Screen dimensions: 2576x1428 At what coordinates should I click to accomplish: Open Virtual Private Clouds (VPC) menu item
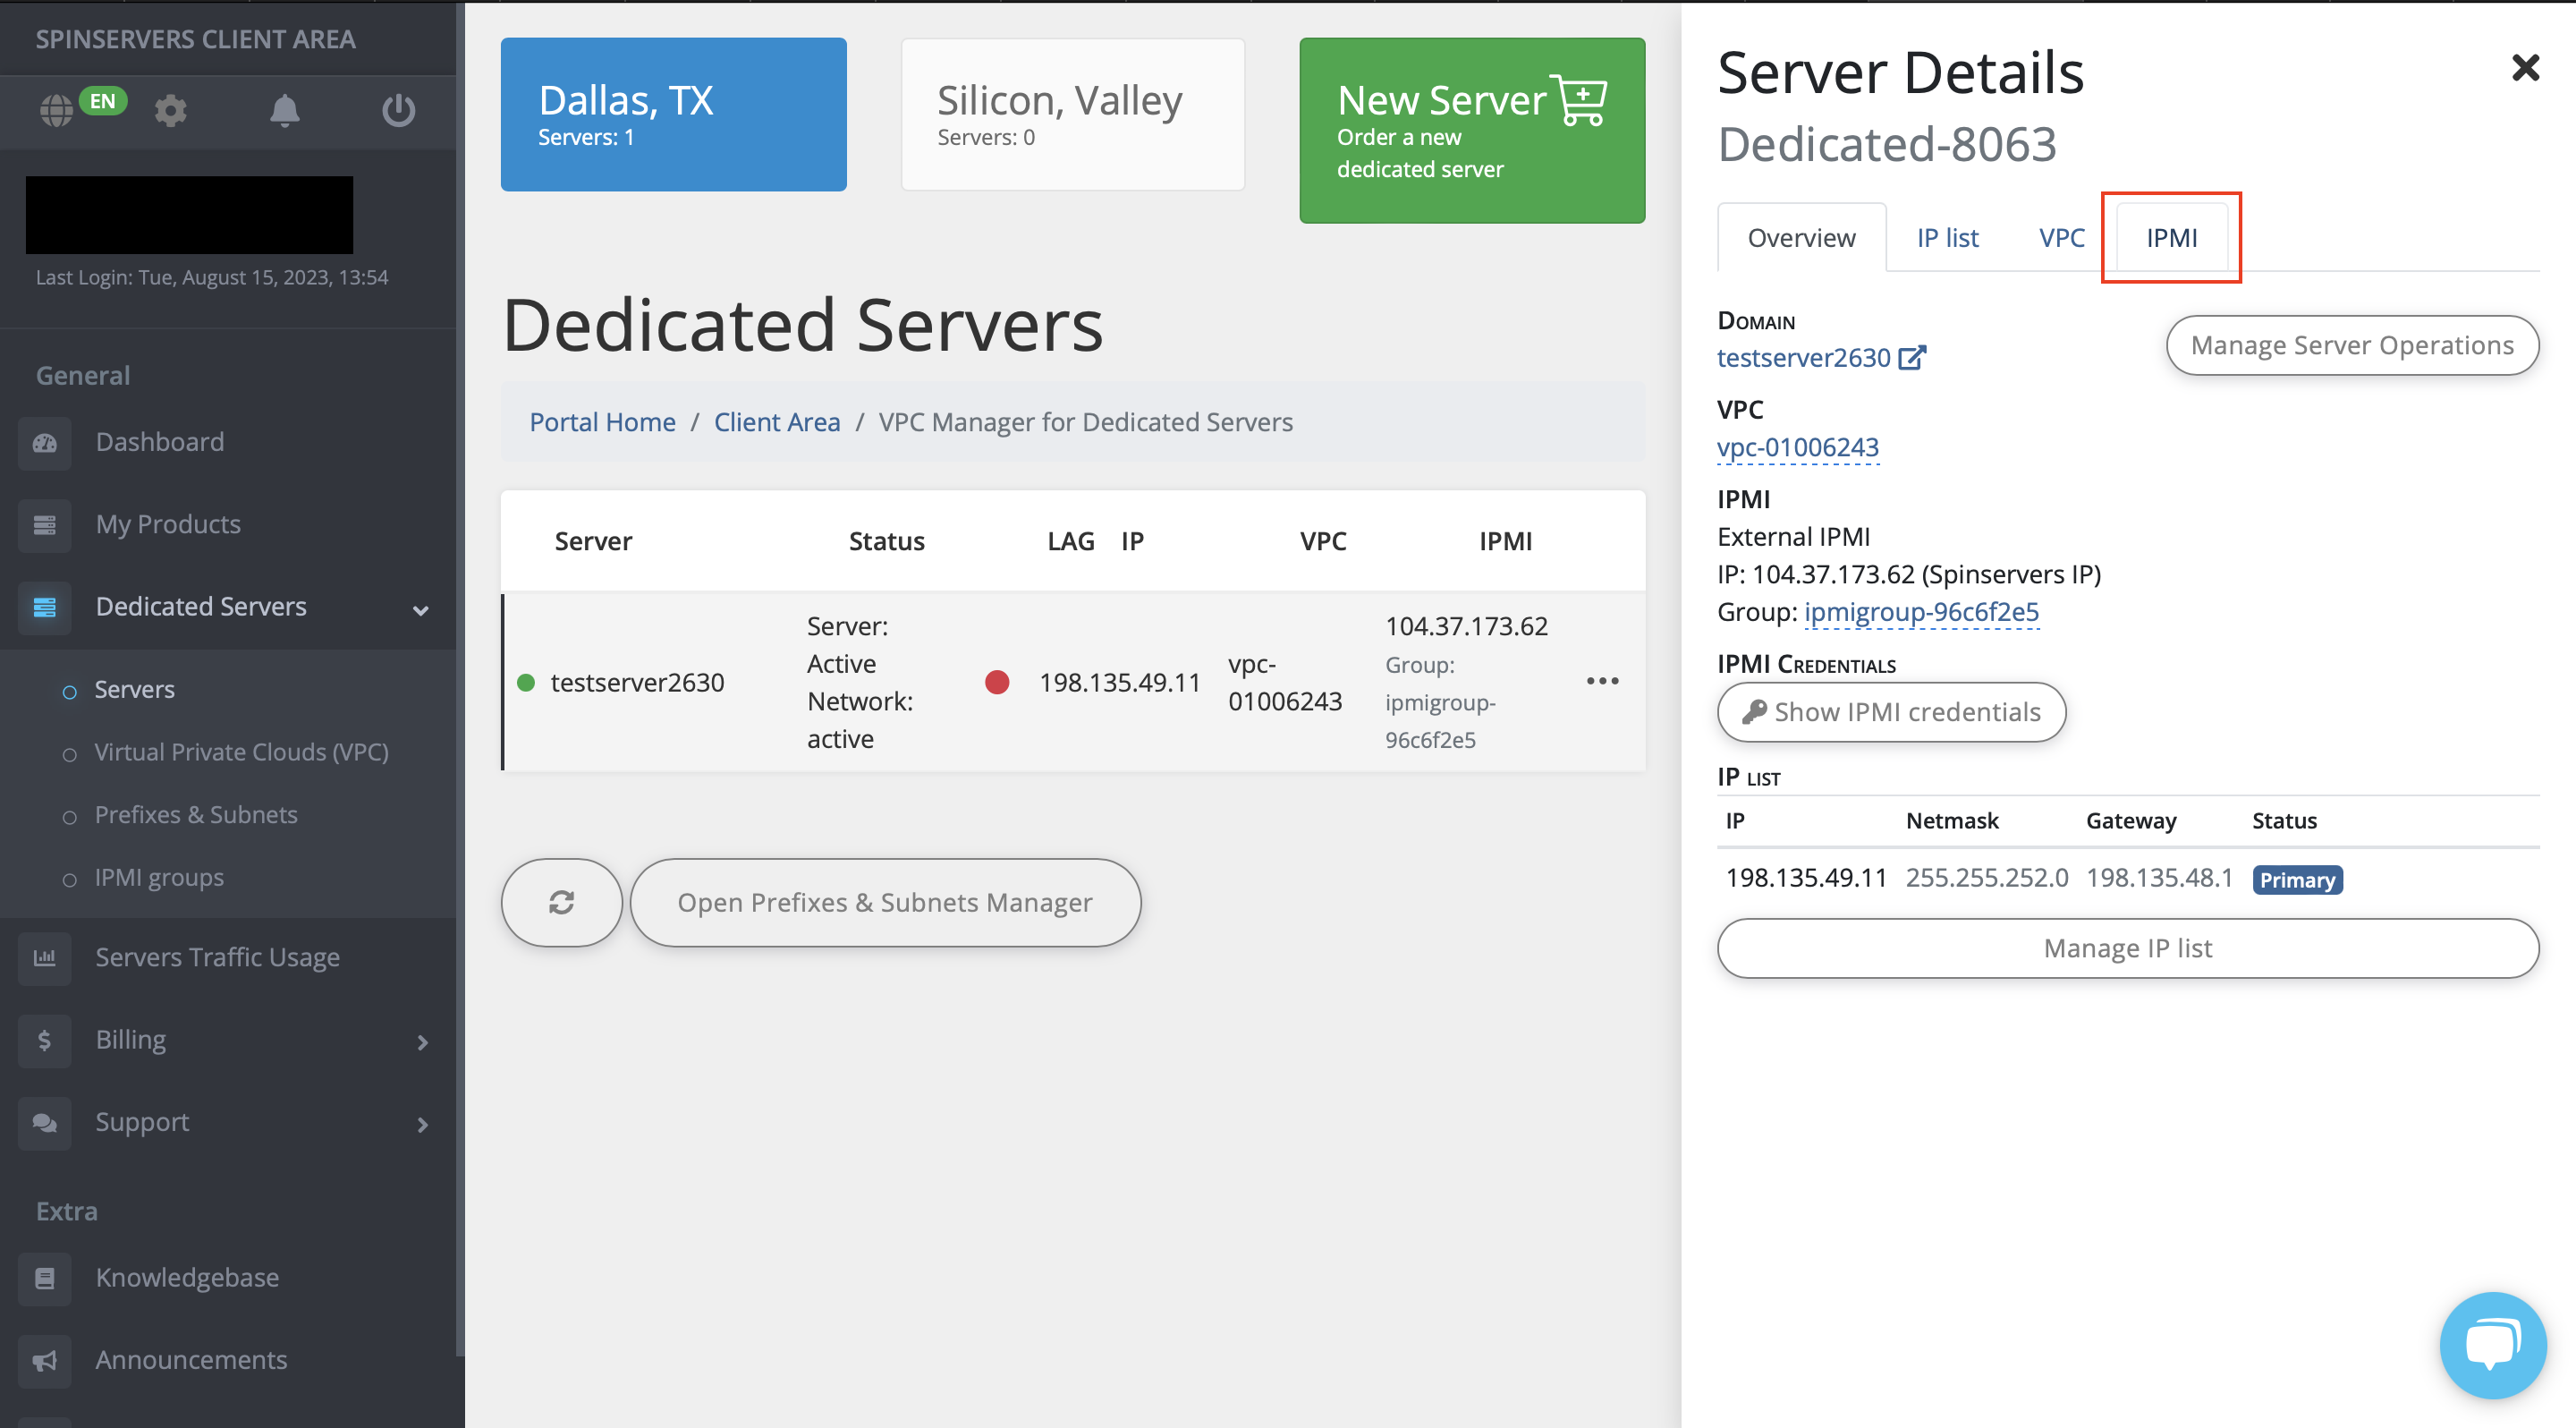click(241, 752)
